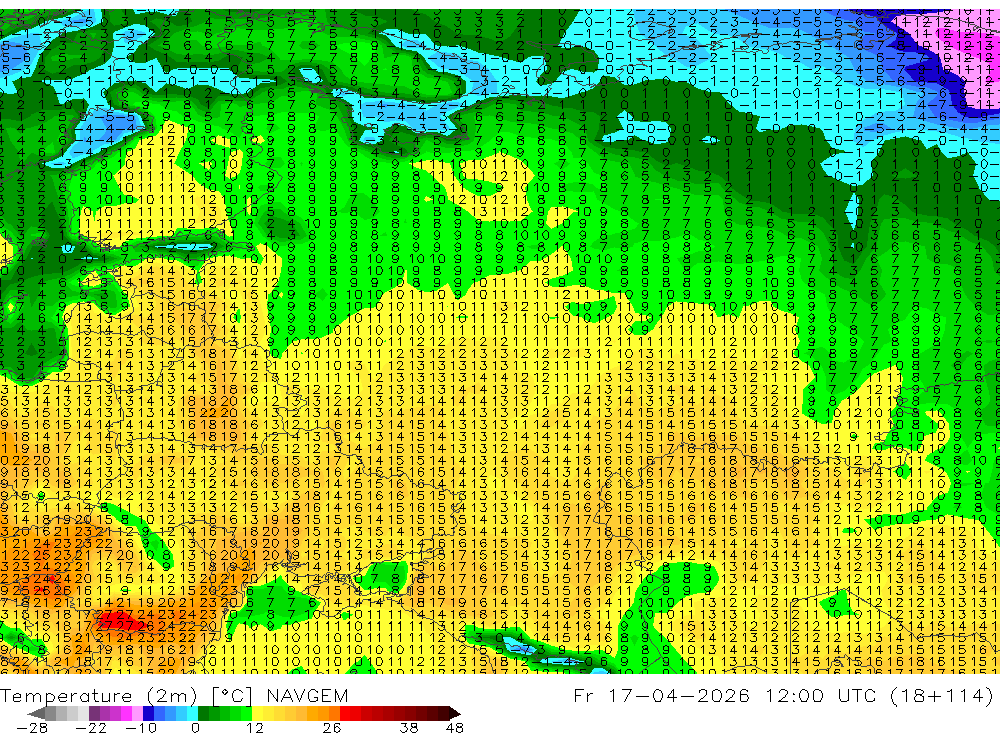Click the dark green legend swatch after 0
The image size is (1000, 733).
pyautogui.click(x=203, y=713)
